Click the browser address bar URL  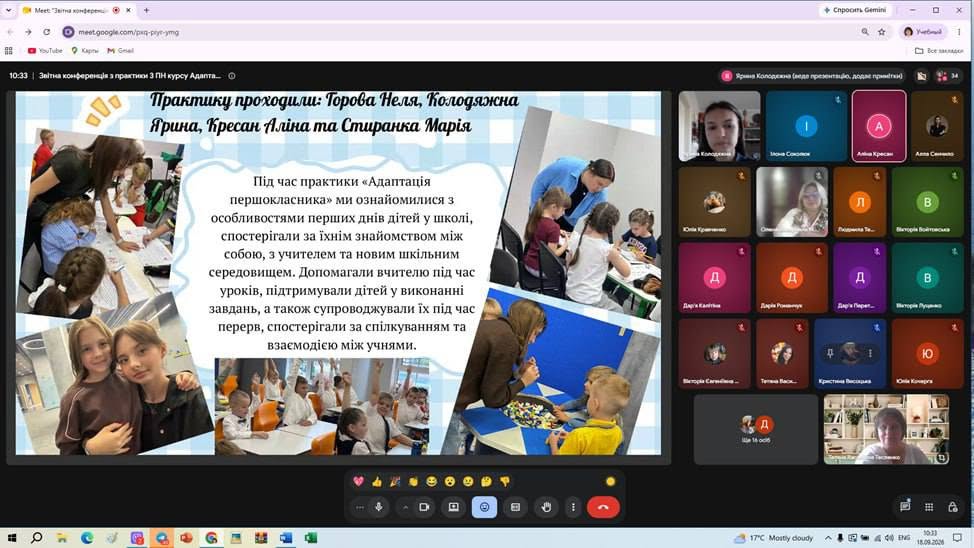(129, 32)
